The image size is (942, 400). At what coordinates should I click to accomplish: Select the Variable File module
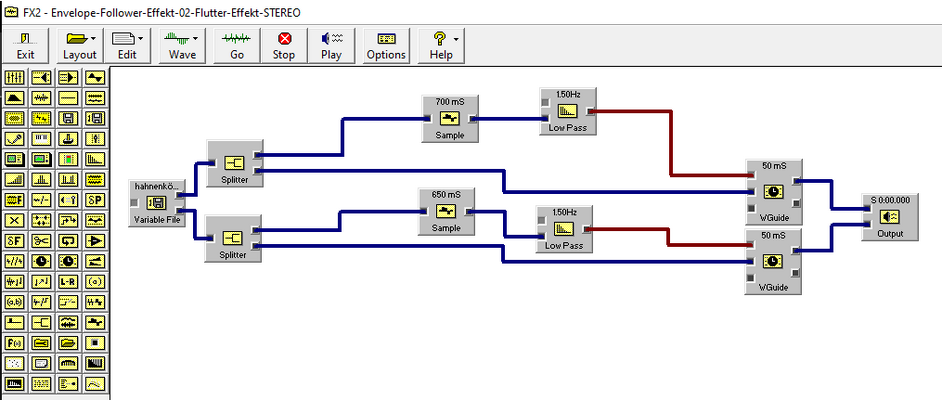click(157, 202)
